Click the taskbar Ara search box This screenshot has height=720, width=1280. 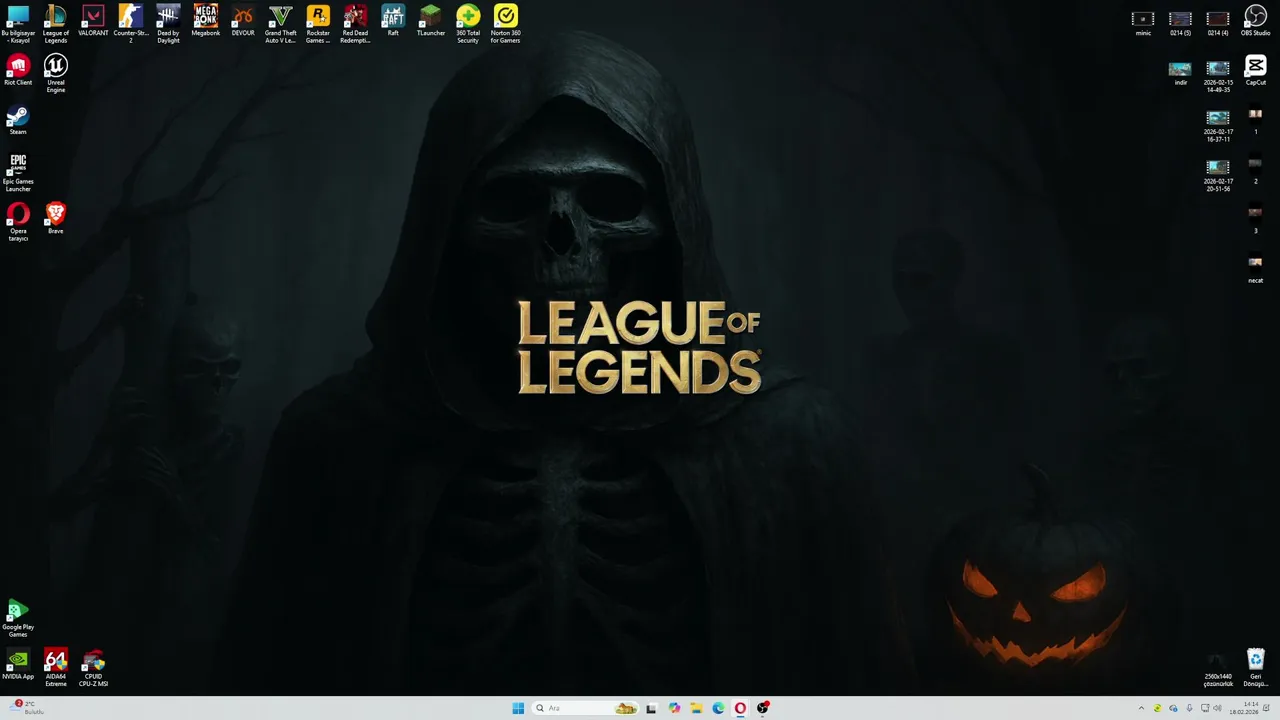[585, 708]
